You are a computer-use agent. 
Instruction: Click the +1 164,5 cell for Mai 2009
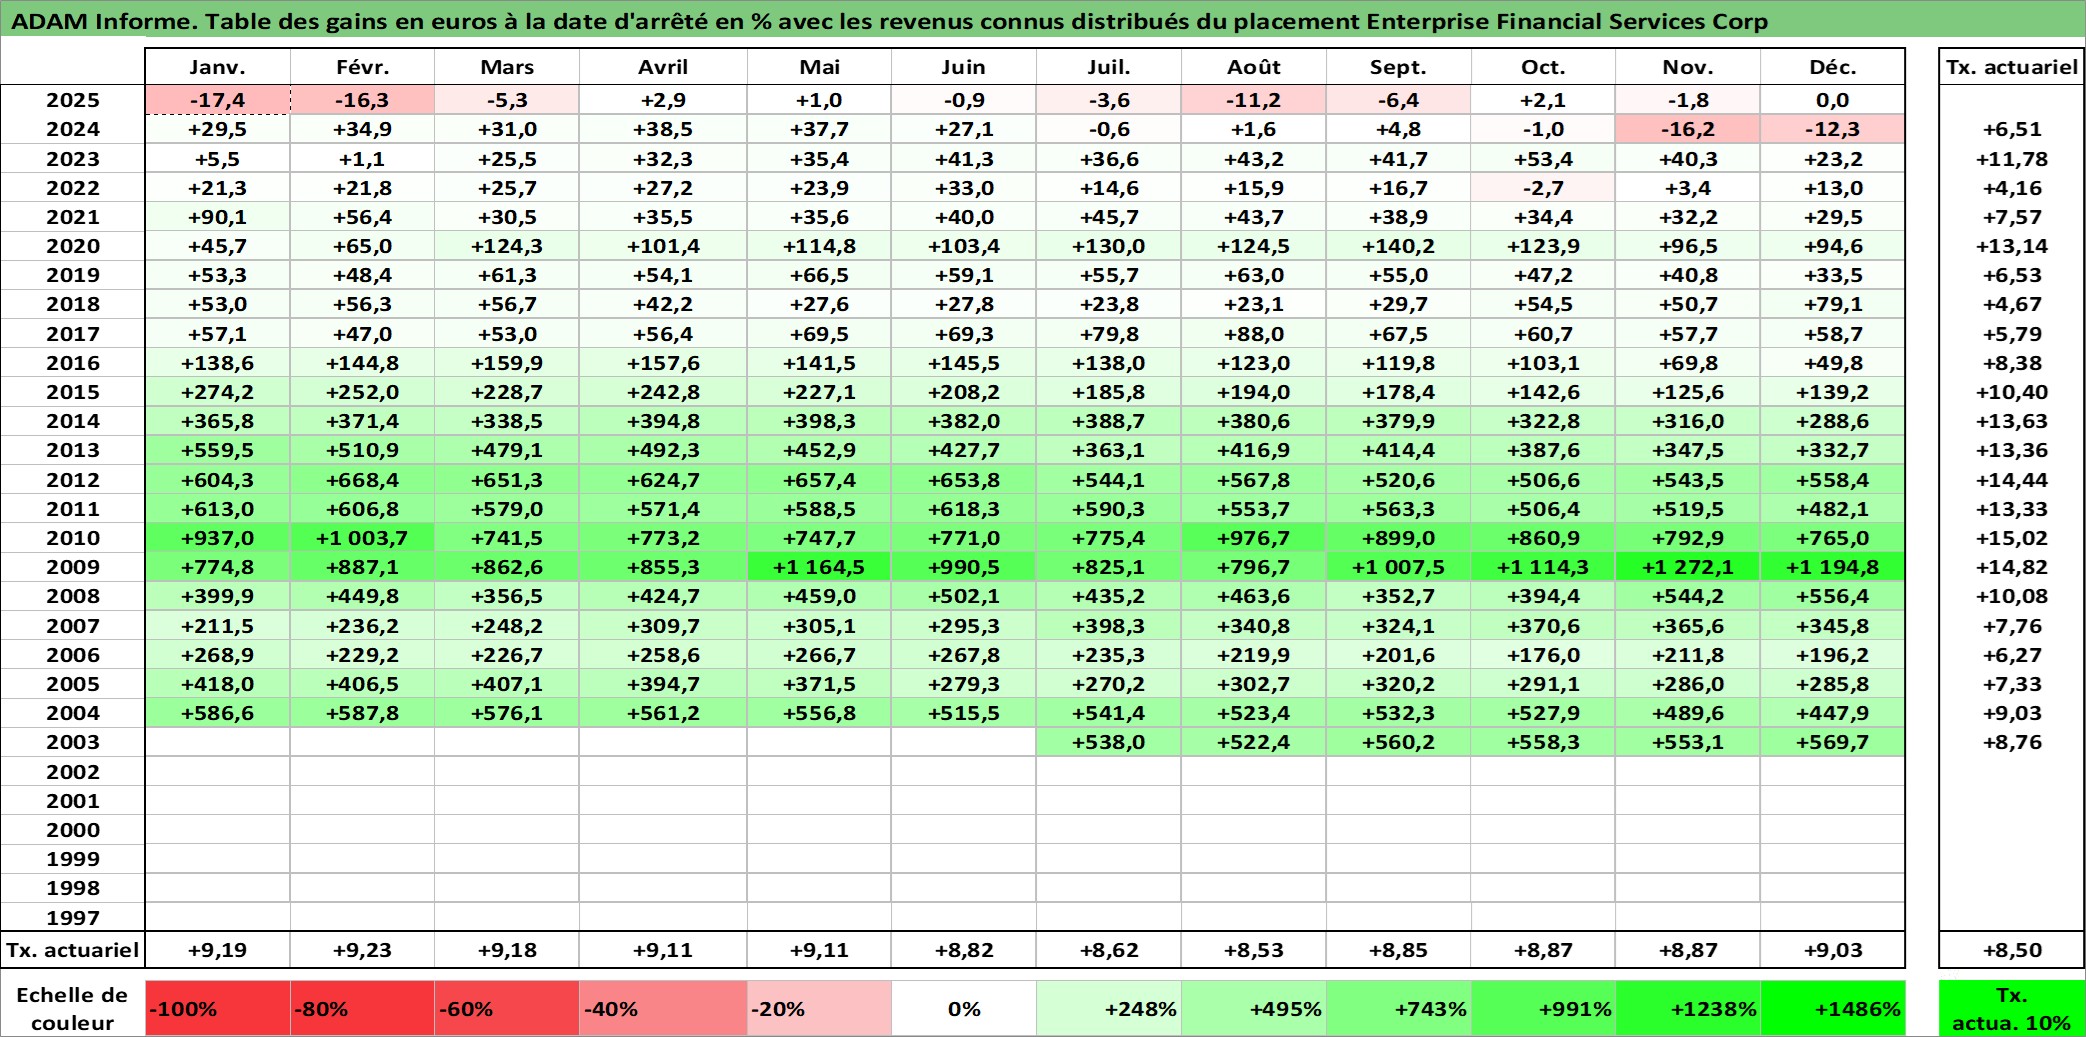click(819, 567)
